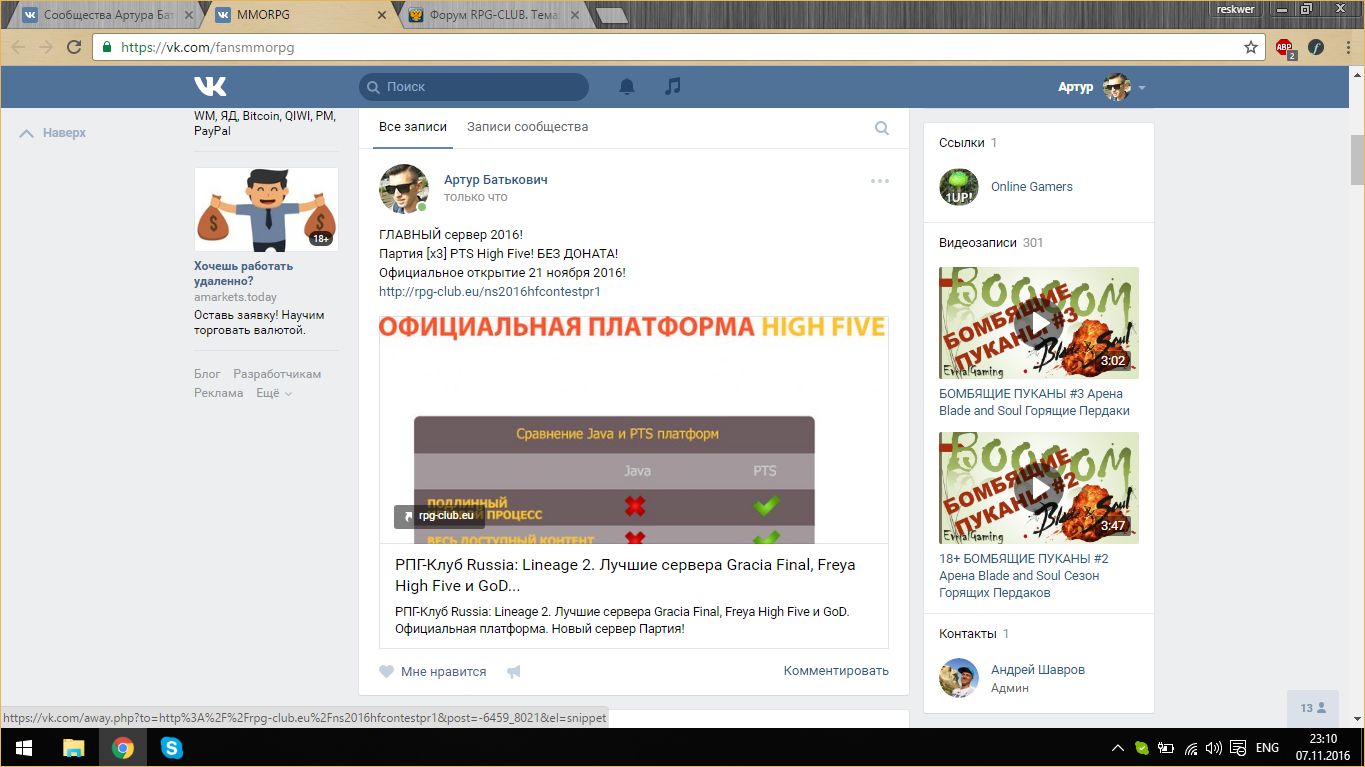Open the Wi-Fi network icon in the tray
The height and width of the screenshot is (767, 1365).
(1191, 748)
